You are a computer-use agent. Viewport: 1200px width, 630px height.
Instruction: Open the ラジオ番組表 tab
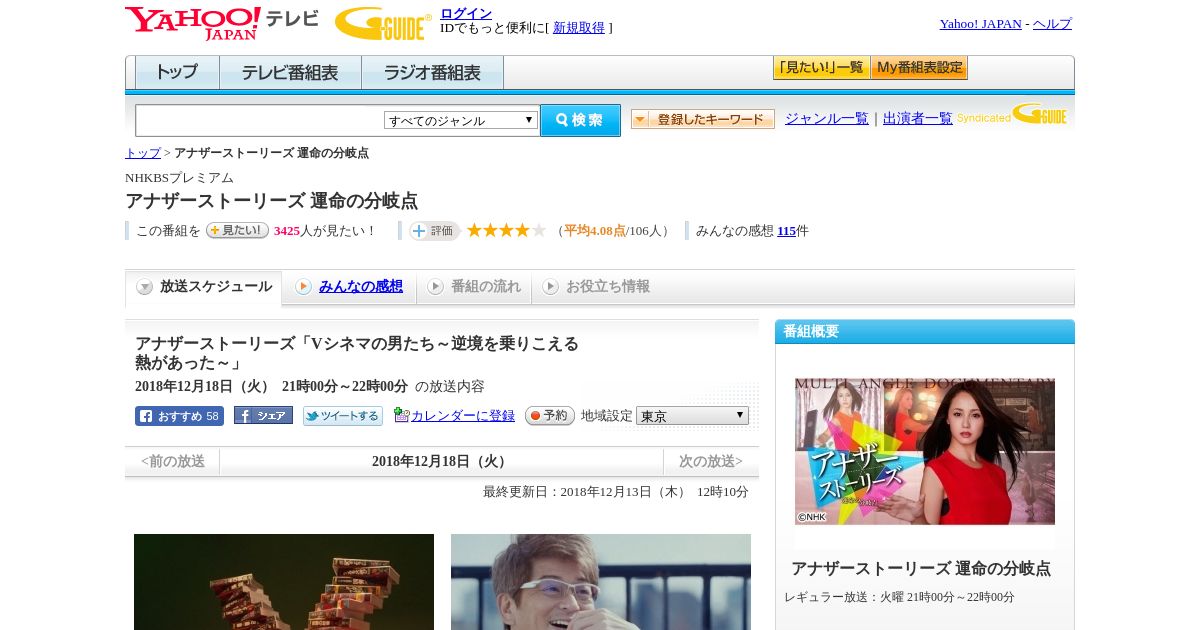tap(432, 73)
